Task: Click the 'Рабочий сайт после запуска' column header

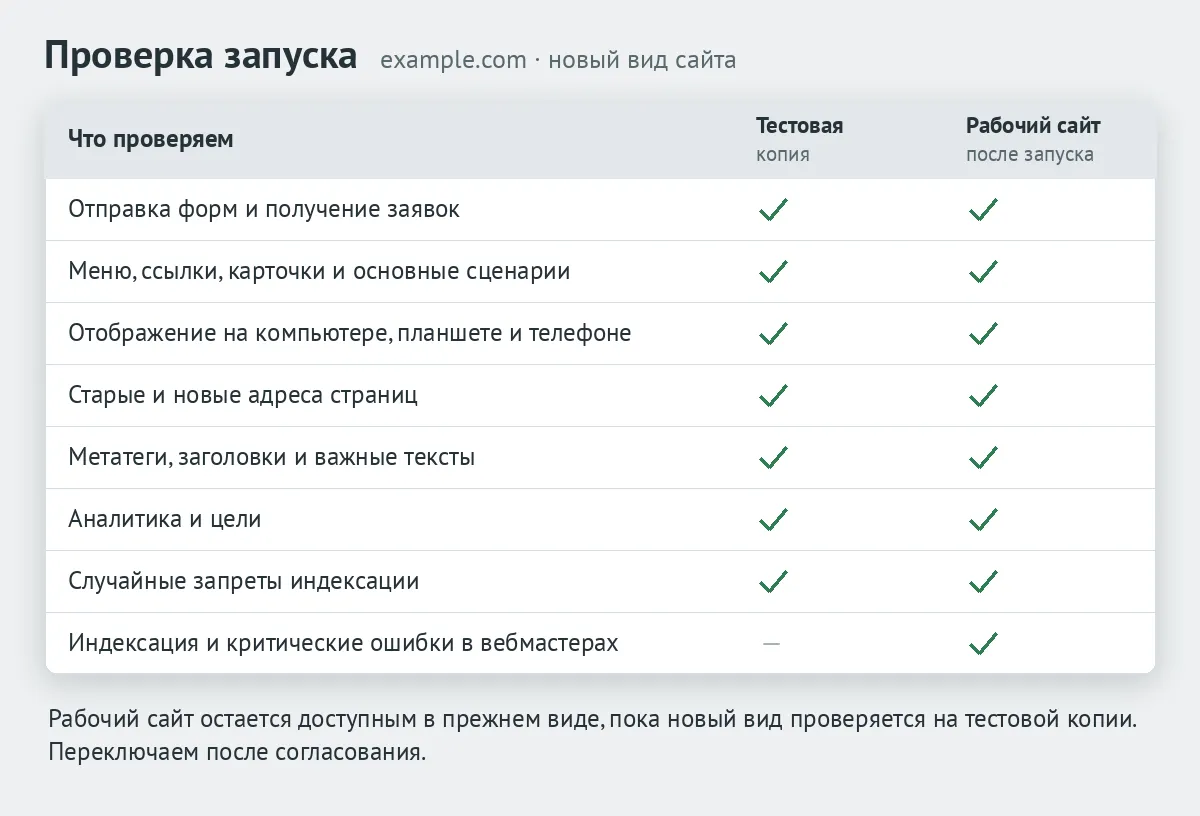Action: point(1033,140)
